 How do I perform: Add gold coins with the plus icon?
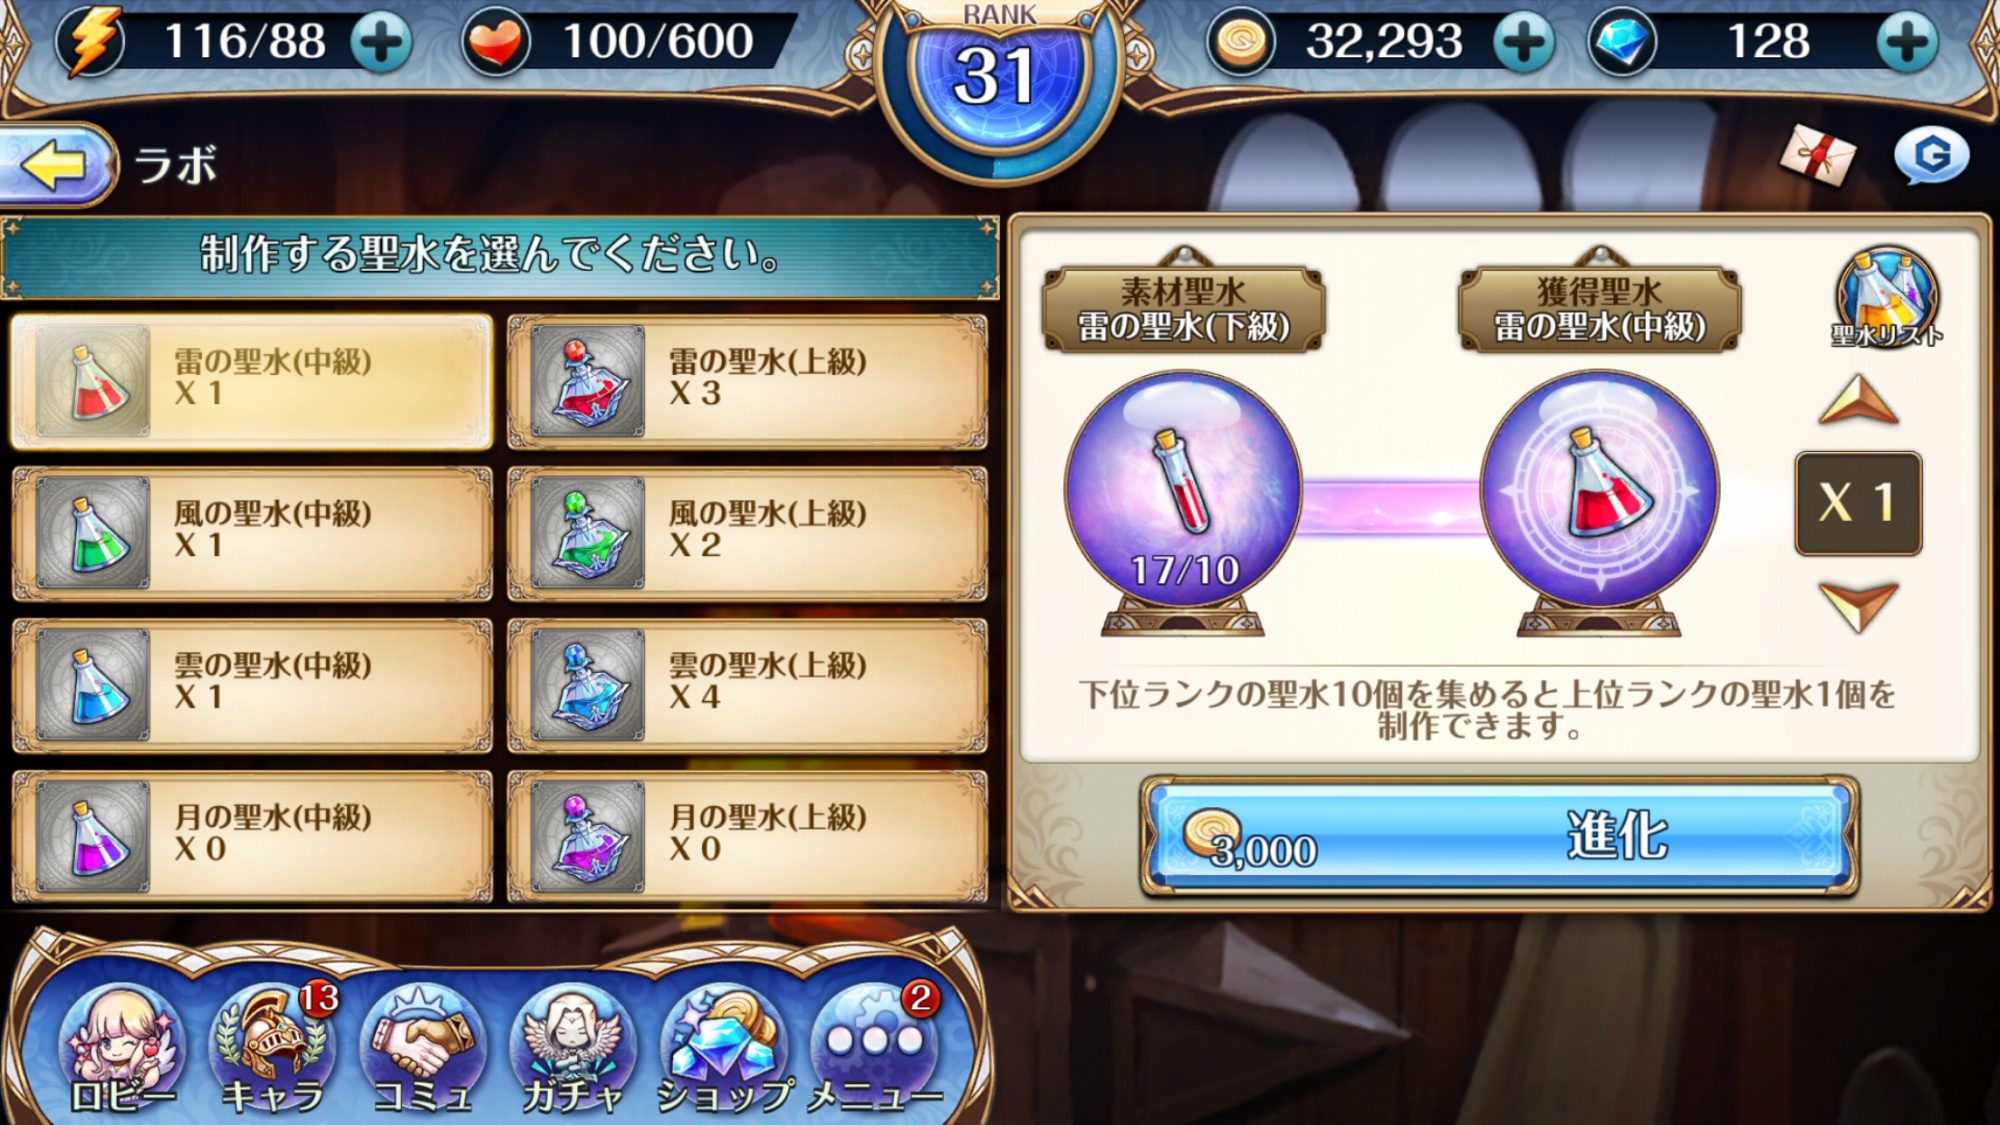pyautogui.click(x=1524, y=43)
